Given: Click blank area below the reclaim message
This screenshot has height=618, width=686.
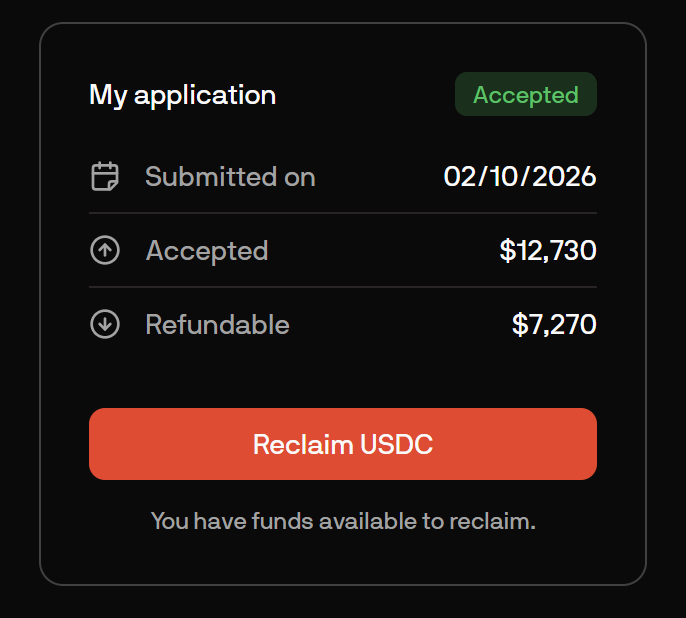Looking at the screenshot, I should point(343,558).
